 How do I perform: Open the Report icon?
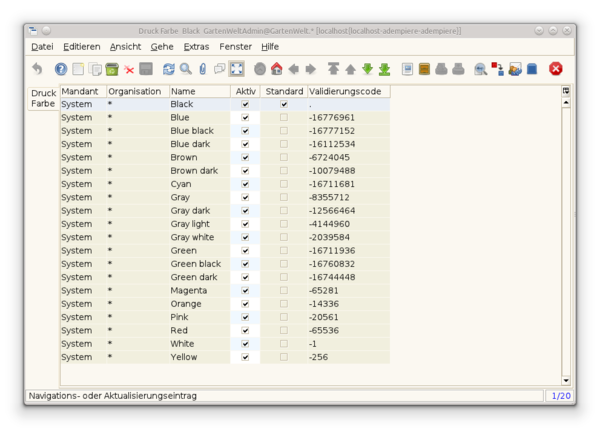[x=408, y=69]
